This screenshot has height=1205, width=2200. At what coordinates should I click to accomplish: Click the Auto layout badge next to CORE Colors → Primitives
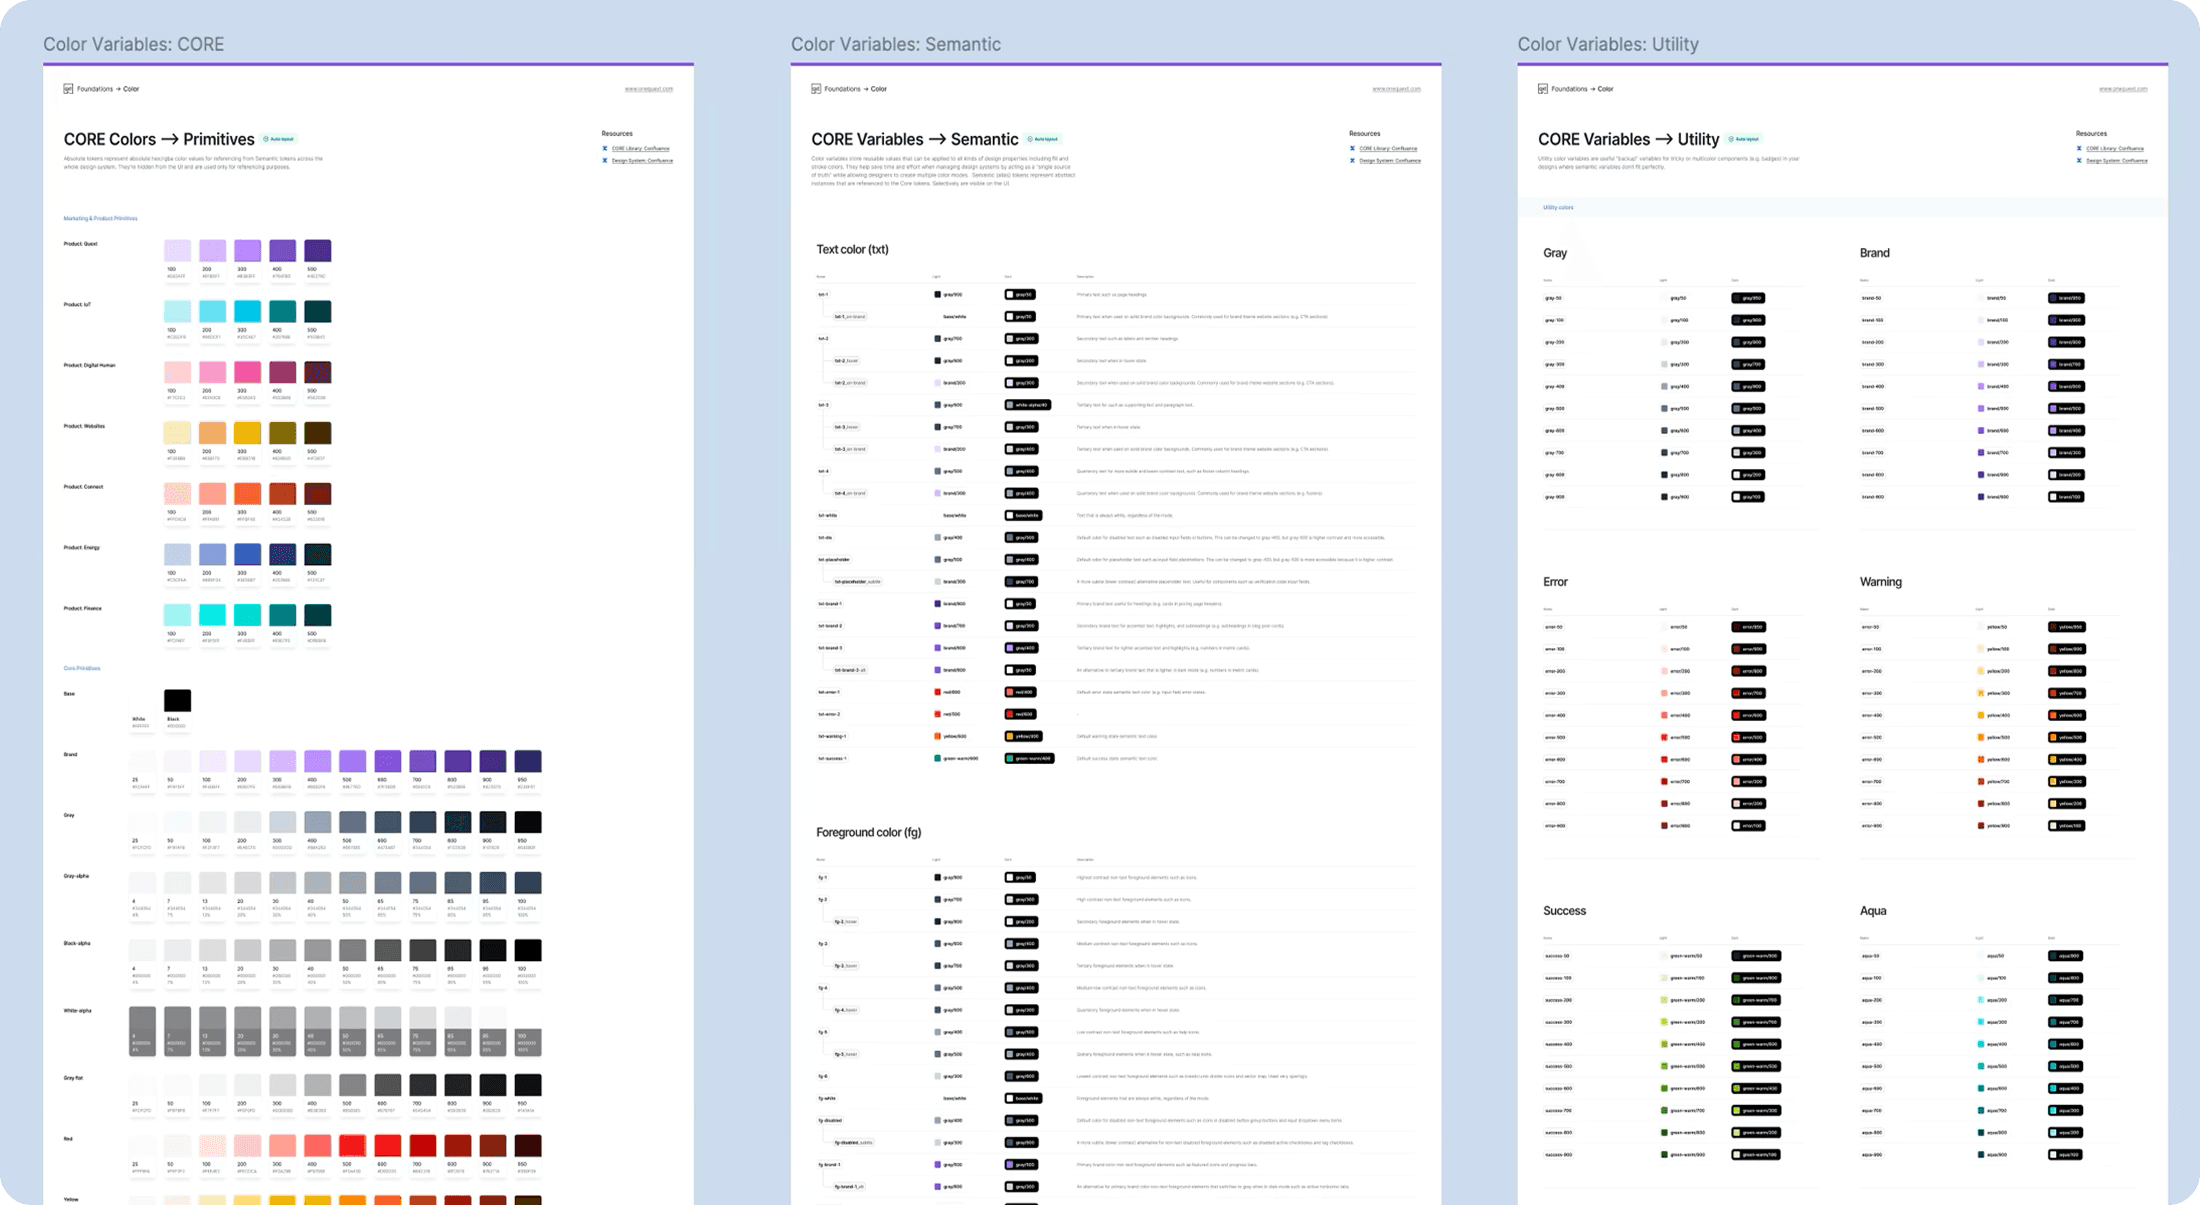279,140
